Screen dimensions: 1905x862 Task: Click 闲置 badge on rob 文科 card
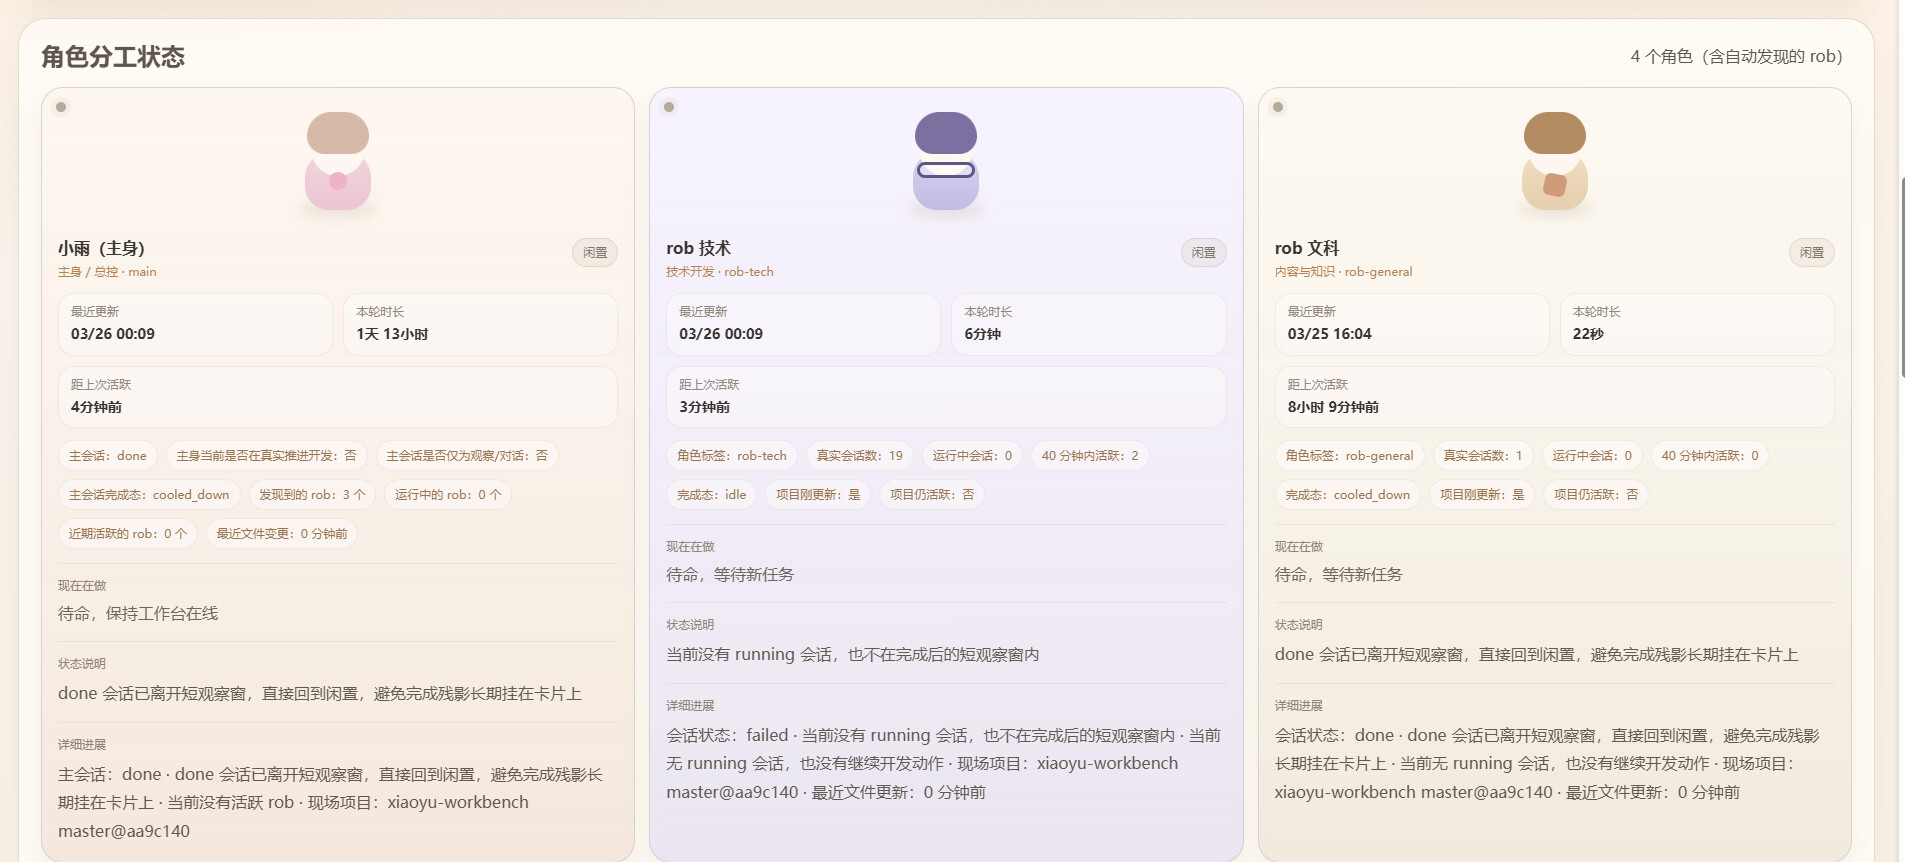(1812, 253)
